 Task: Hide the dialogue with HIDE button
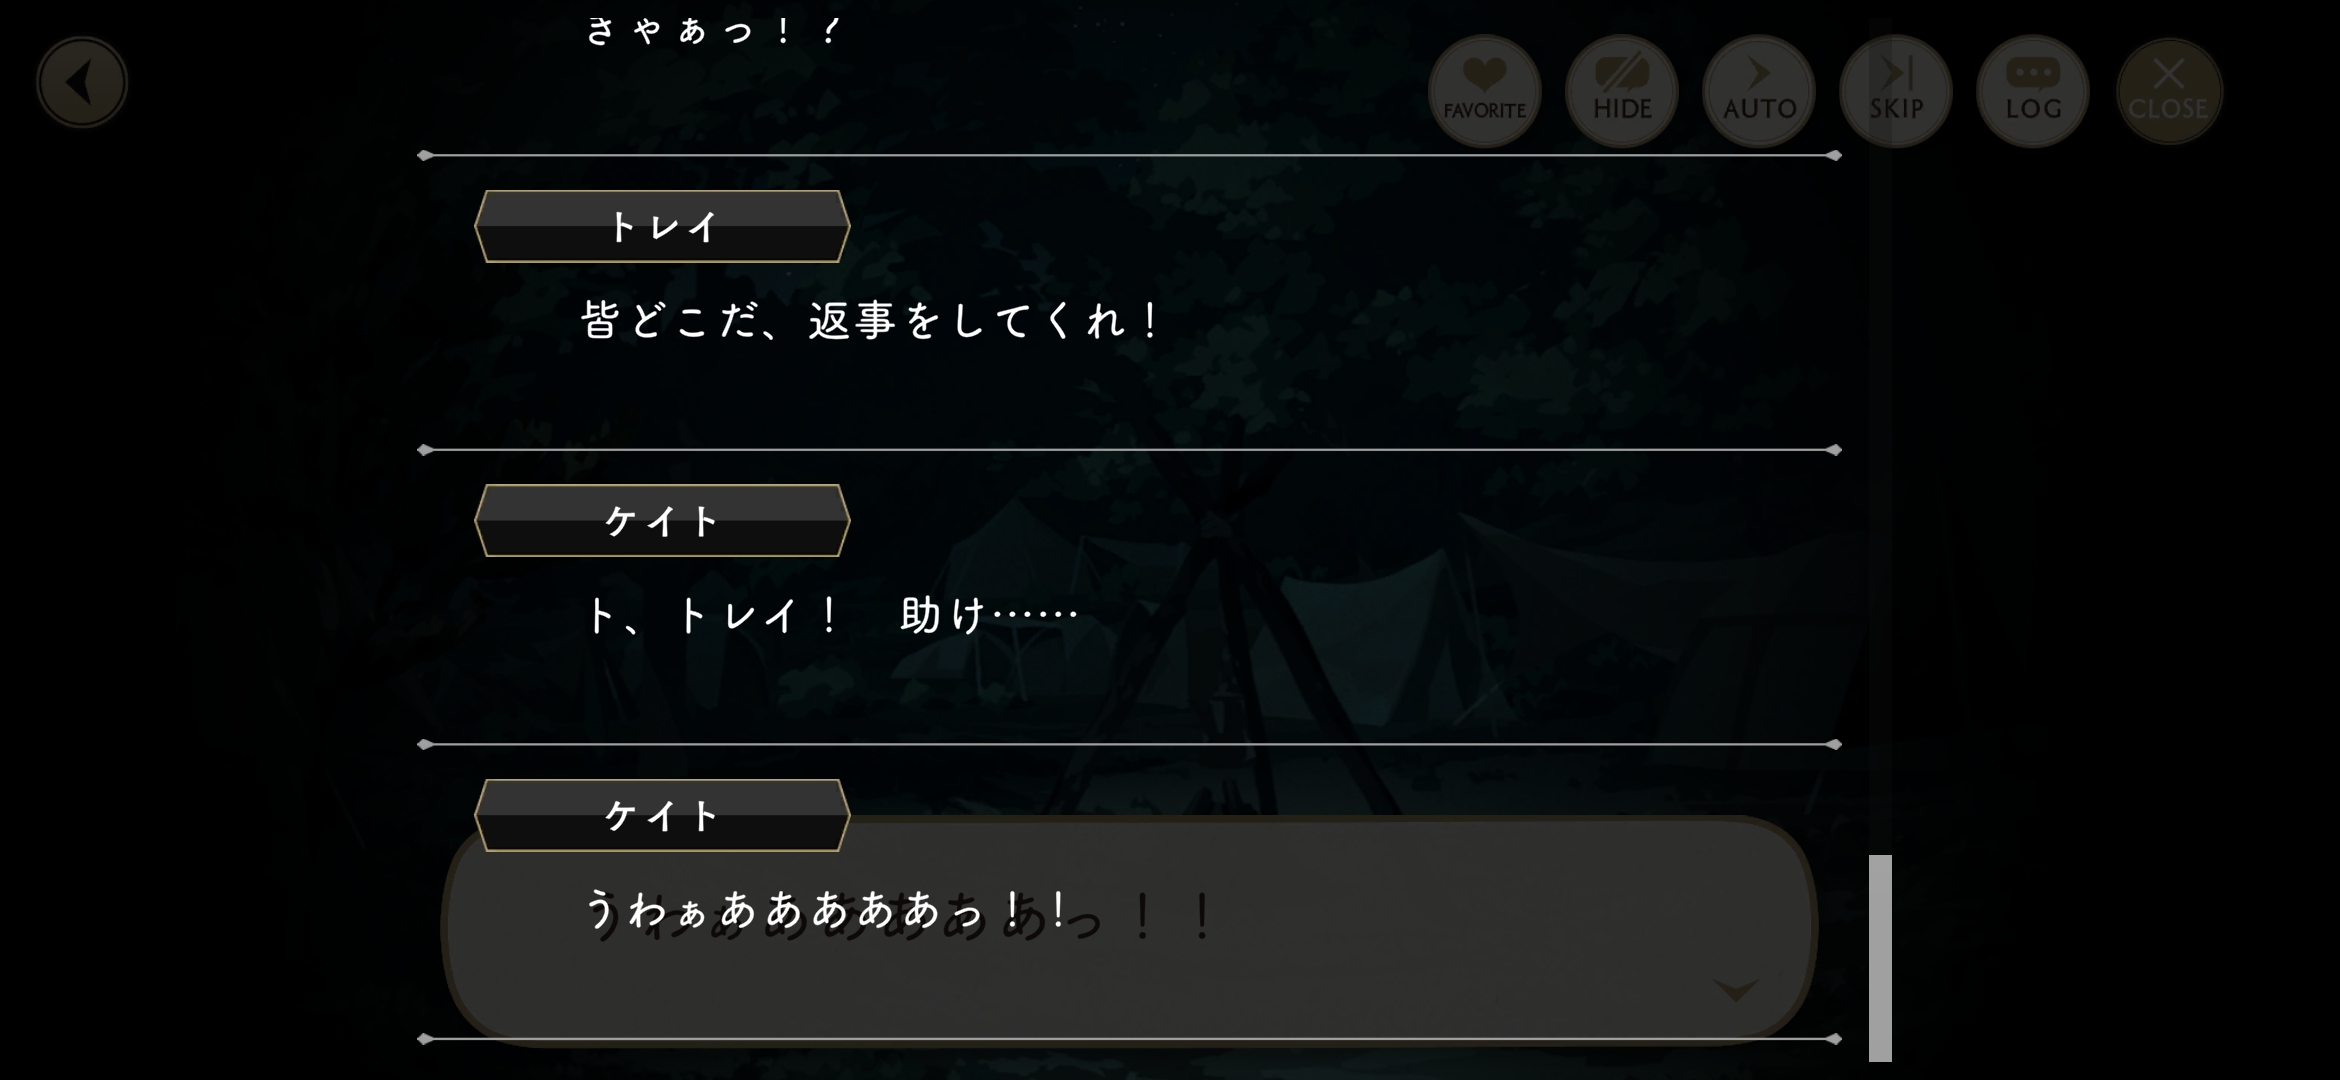pos(1621,91)
